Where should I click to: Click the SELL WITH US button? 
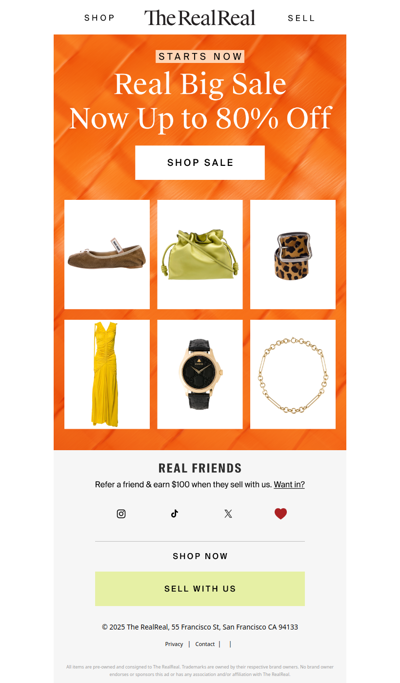(200, 588)
